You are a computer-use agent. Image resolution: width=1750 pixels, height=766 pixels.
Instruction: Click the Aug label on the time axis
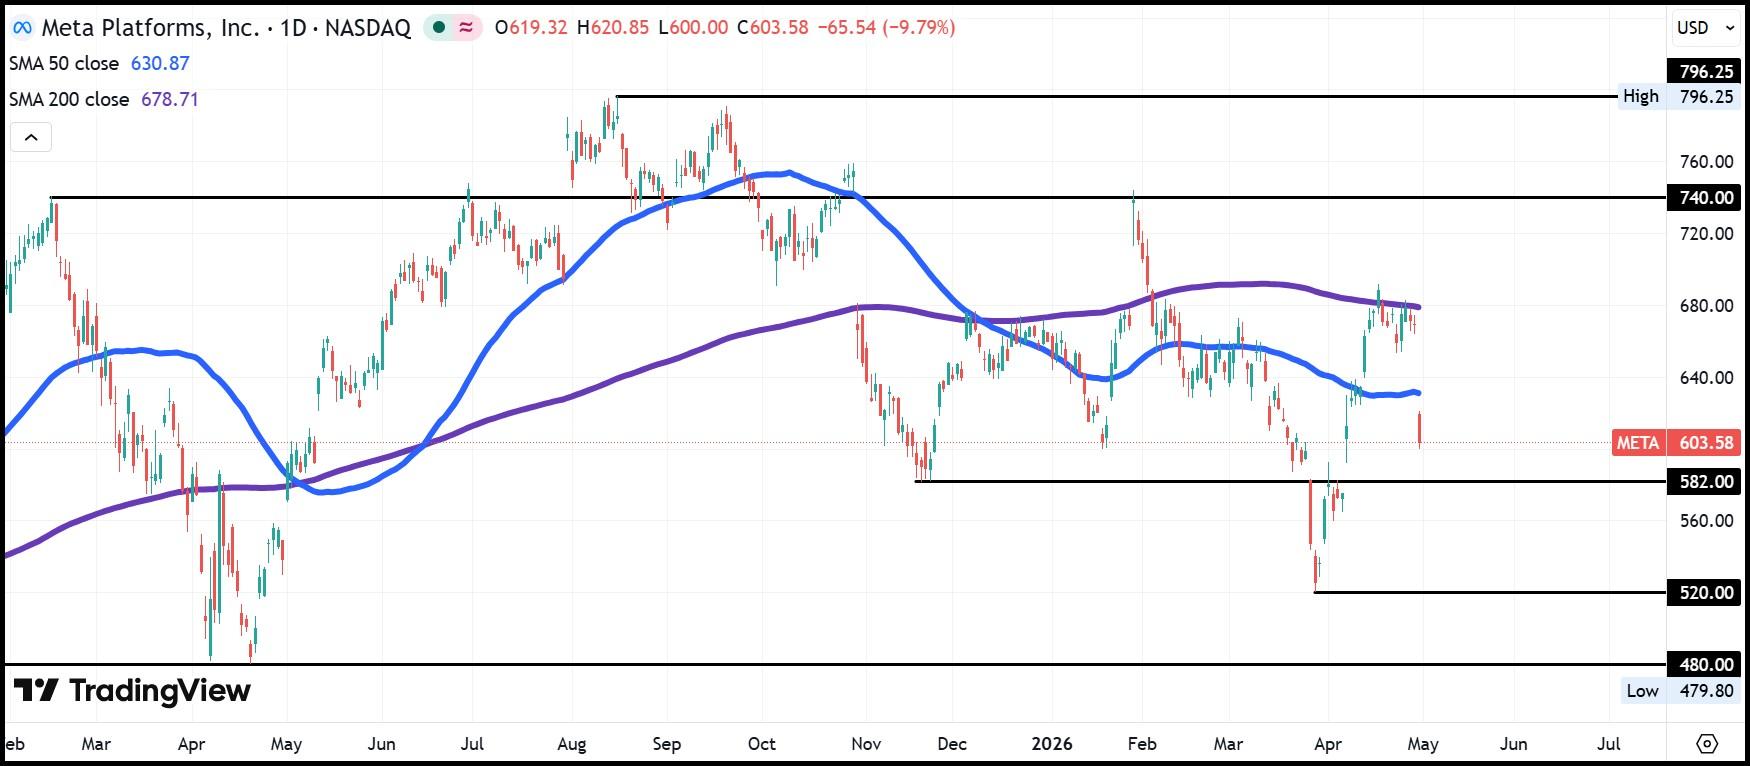click(x=571, y=744)
